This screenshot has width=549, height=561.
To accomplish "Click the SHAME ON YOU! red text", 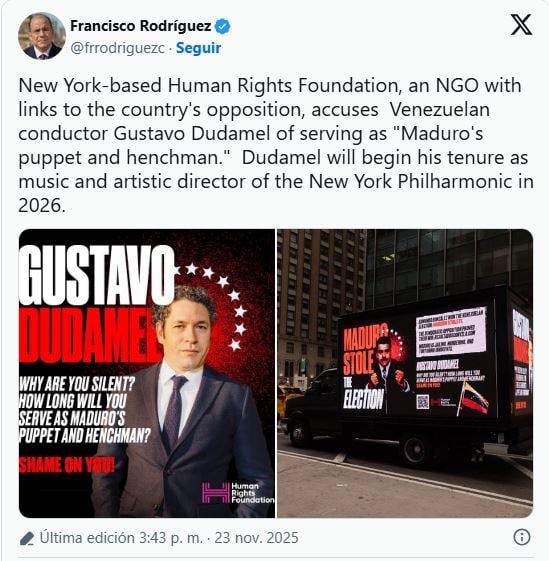I will coord(67,465).
